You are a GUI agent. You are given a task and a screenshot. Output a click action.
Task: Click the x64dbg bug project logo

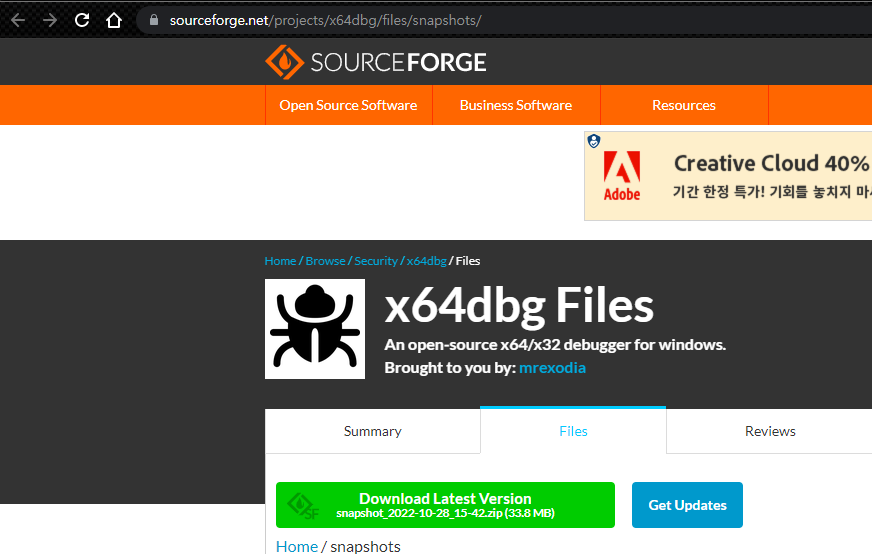315,329
